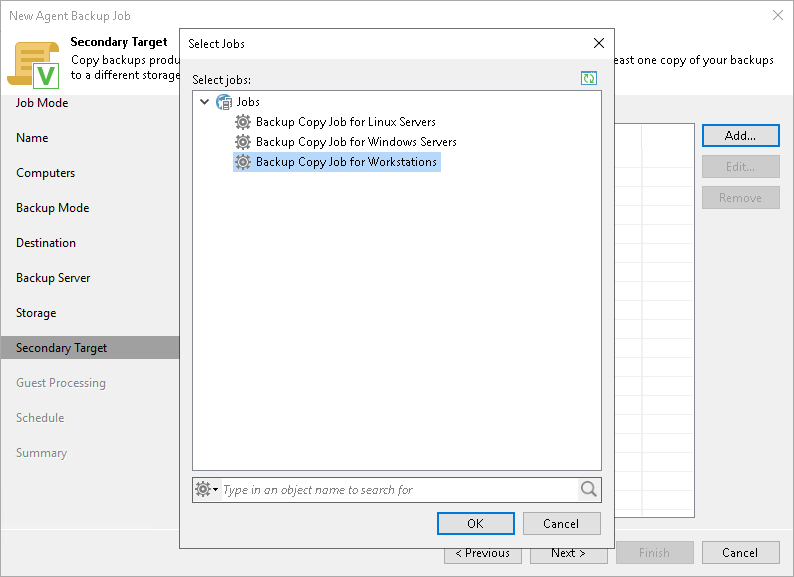The height and width of the screenshot is (577, 794).
Task: Cancel the Select Jobs dialog
Action: coord(561,523)
